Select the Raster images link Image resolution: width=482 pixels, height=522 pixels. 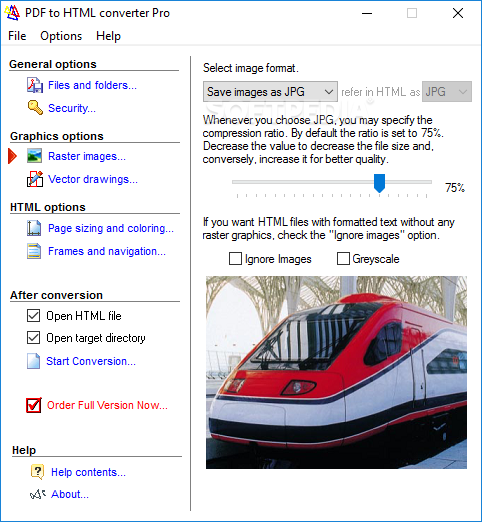(87, 156)
